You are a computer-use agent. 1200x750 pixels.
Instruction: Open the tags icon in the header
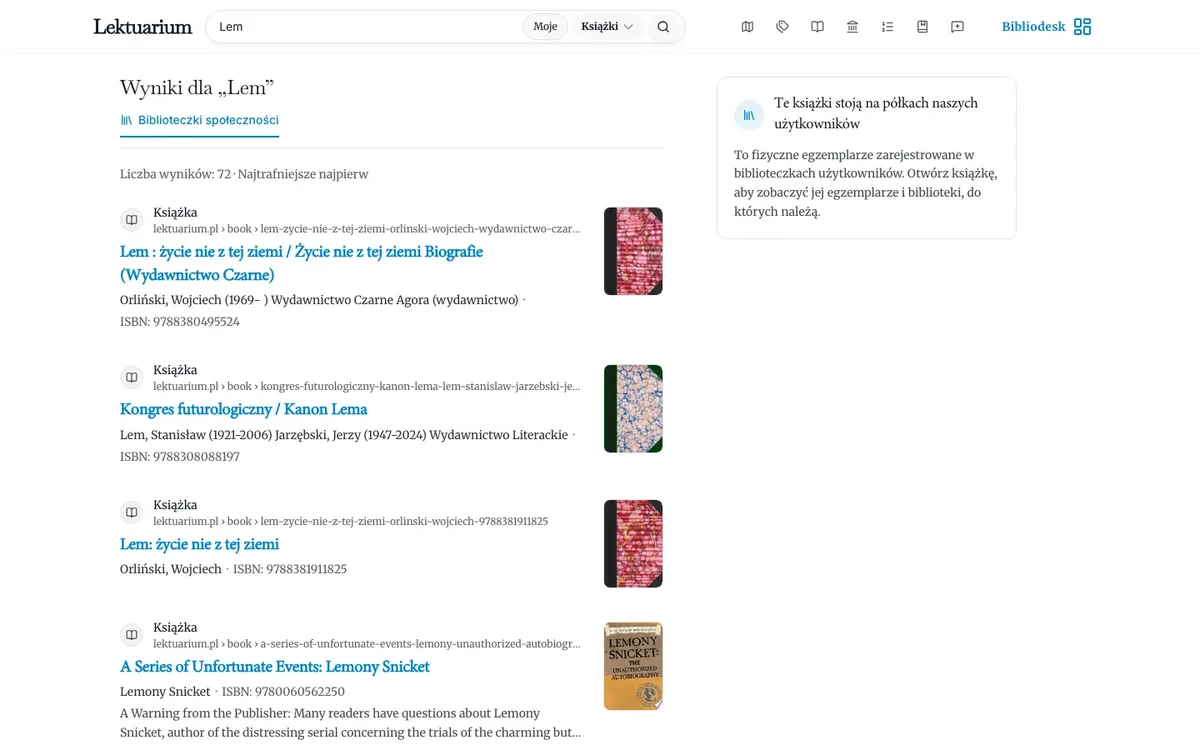[782, 27]
